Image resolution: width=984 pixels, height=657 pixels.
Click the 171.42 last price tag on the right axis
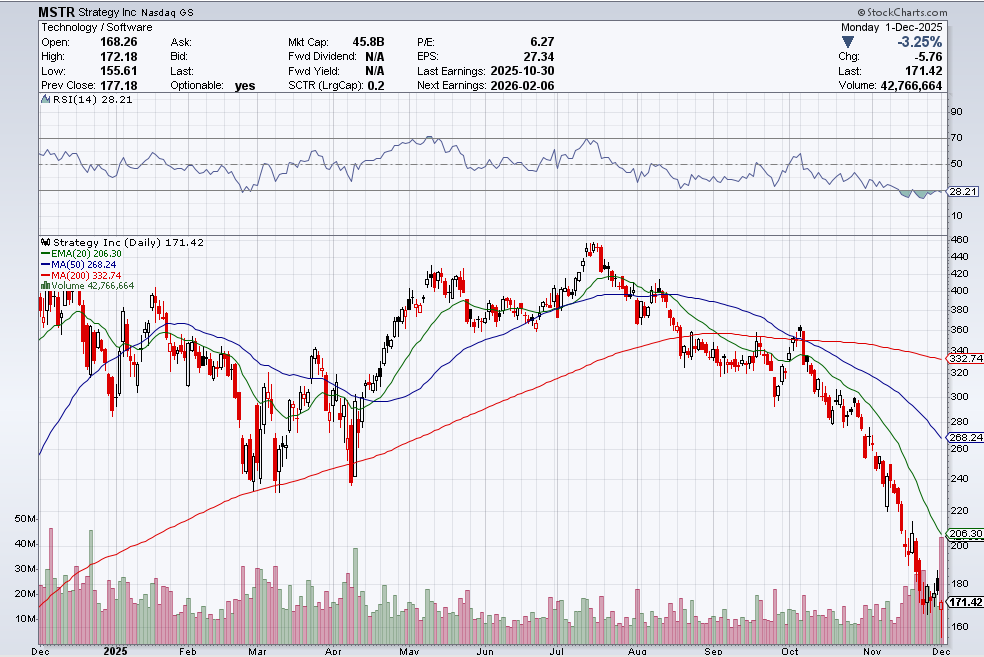coord(965,602)
